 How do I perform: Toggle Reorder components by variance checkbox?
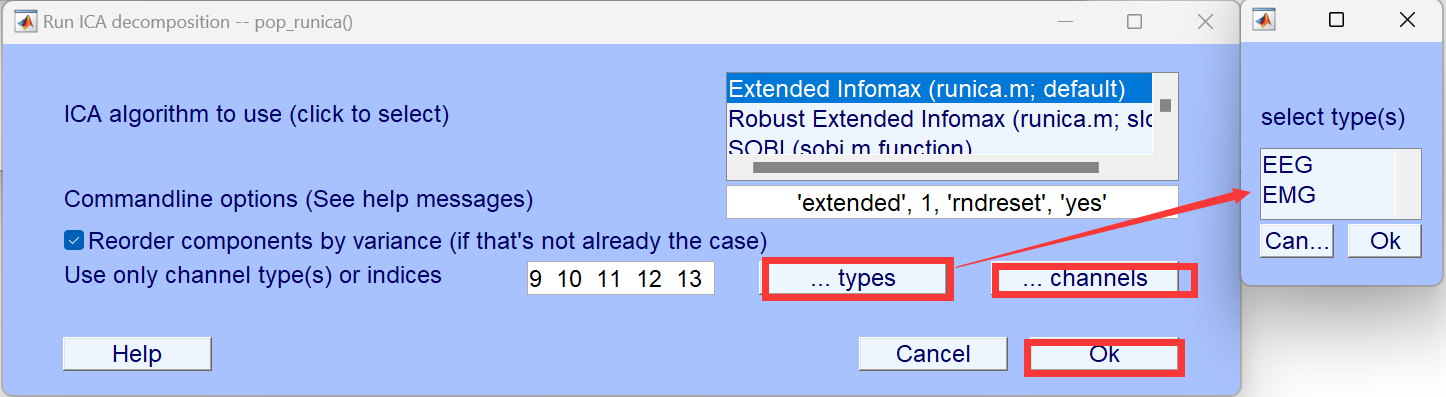(x=74, y=241)
